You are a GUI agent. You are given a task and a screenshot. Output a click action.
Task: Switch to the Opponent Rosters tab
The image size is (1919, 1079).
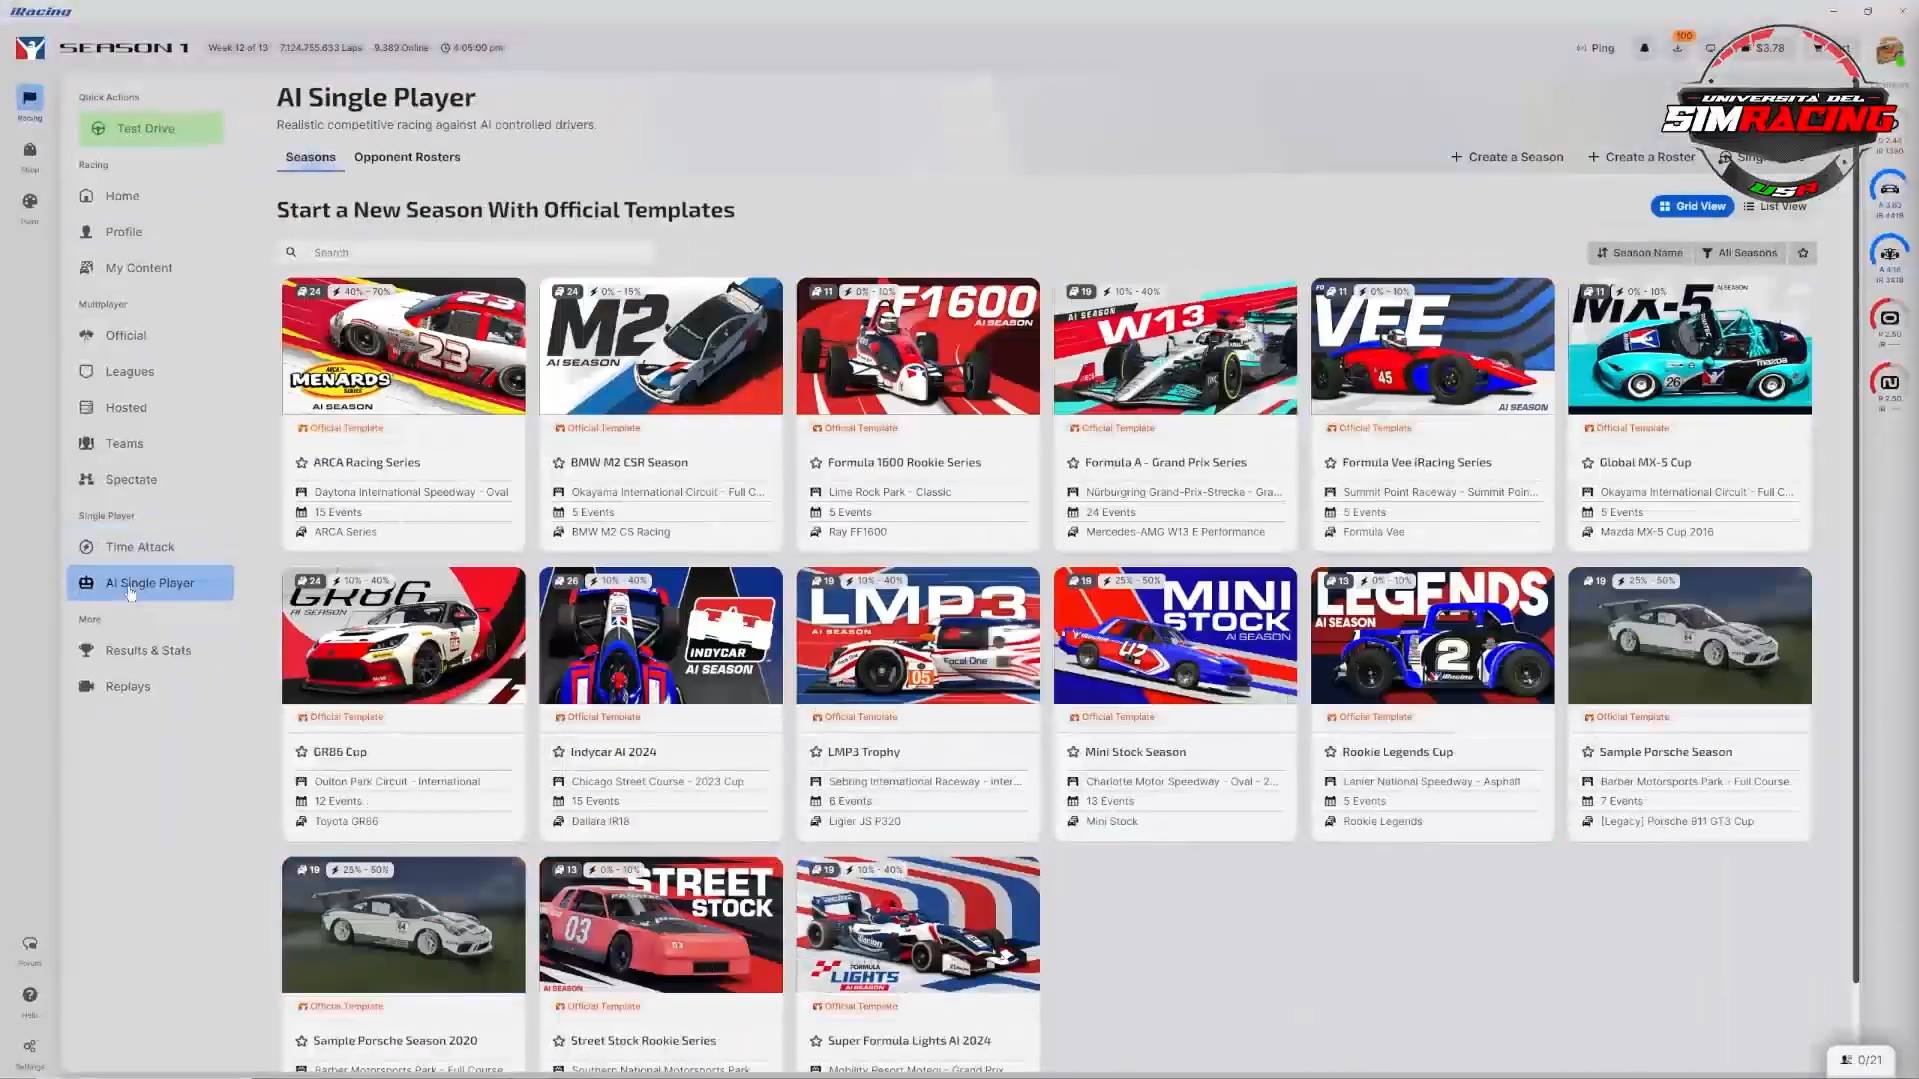[x=407, y=157]
